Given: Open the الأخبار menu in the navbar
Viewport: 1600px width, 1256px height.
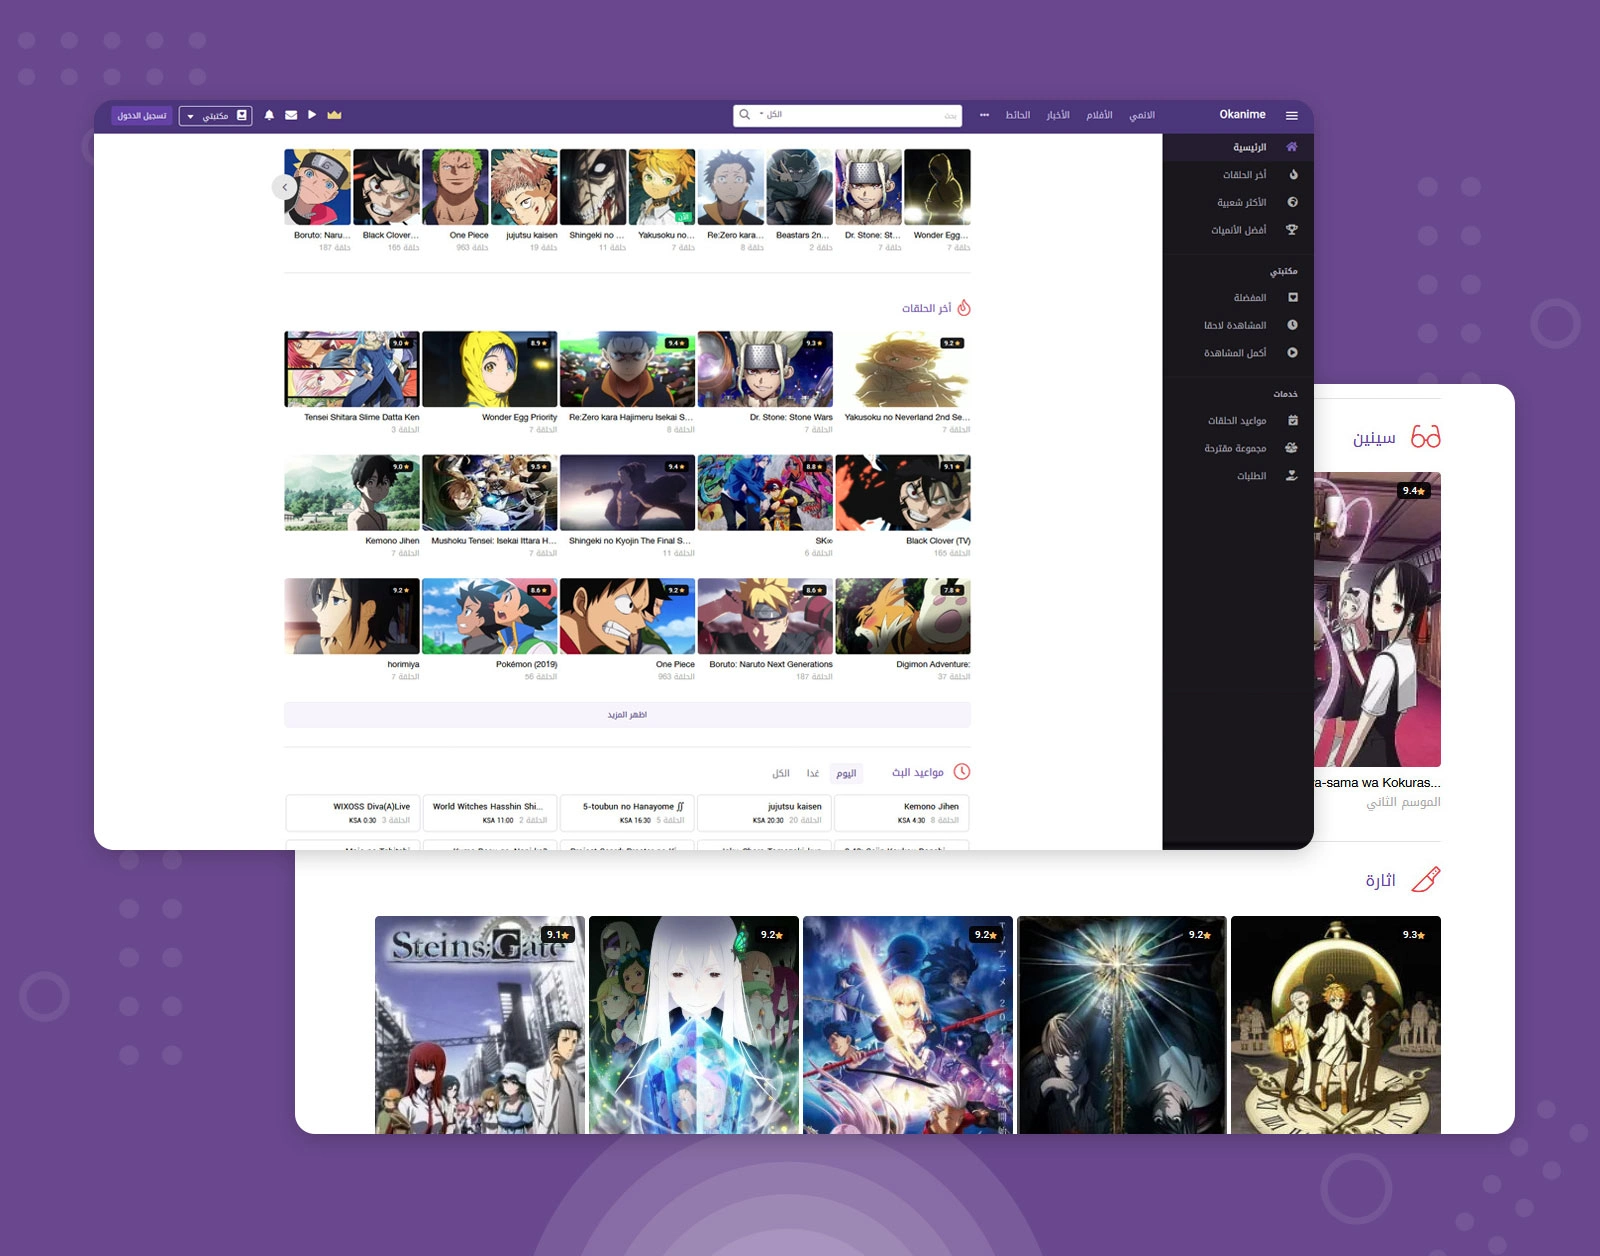Looking at the screenshot, I should 1058,115.
